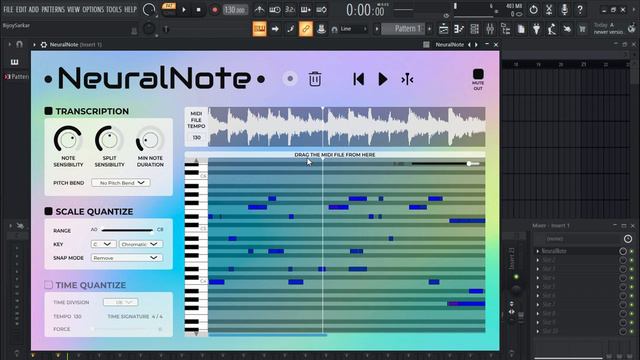
Task: Expand the NeuralNote slot arrow in the Mixer
Action: tap(538, 251)
